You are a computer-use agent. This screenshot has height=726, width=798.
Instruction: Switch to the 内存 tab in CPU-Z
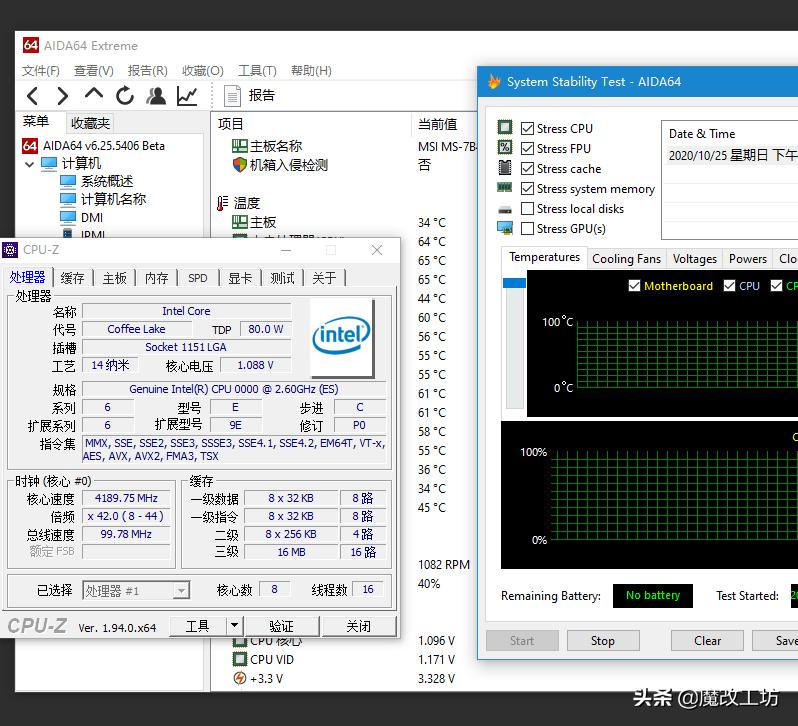[x=156, y=278]
